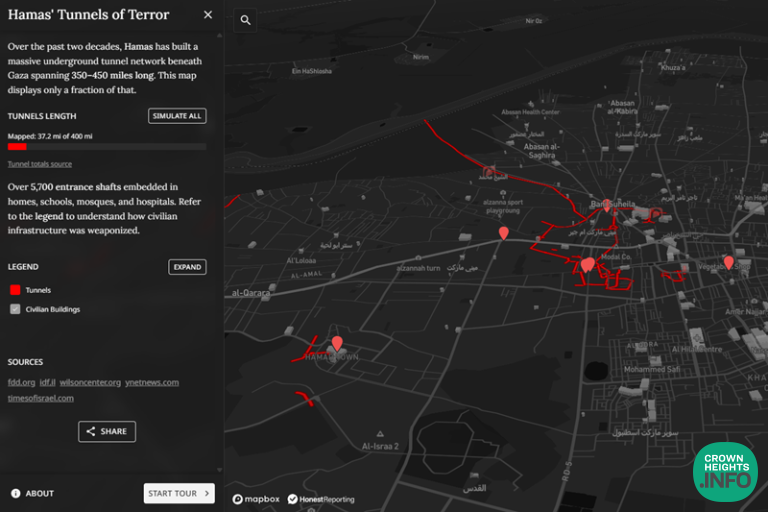This screenshot has height=512, width=768.
Task: Toggle the red Tunnels legend swatch
Action: point(15,290)
